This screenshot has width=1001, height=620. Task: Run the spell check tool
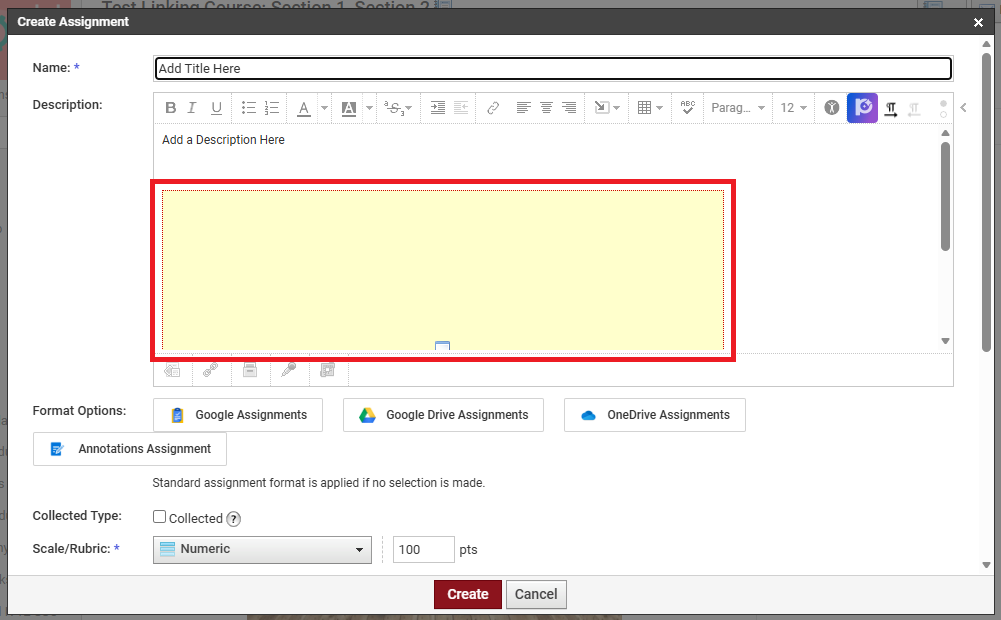688,108
